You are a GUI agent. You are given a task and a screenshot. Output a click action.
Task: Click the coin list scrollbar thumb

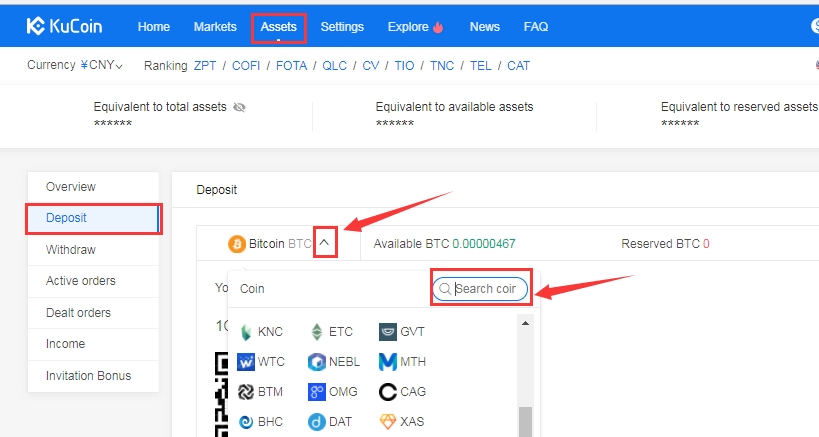525,421
